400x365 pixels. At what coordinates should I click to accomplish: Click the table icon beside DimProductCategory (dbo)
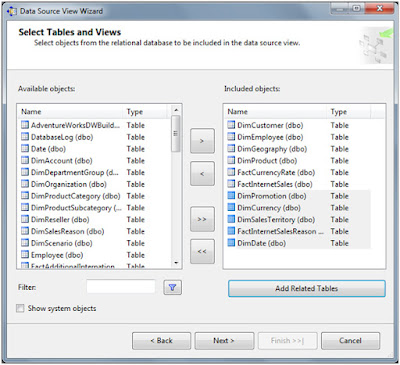click(x=25, y=196)
